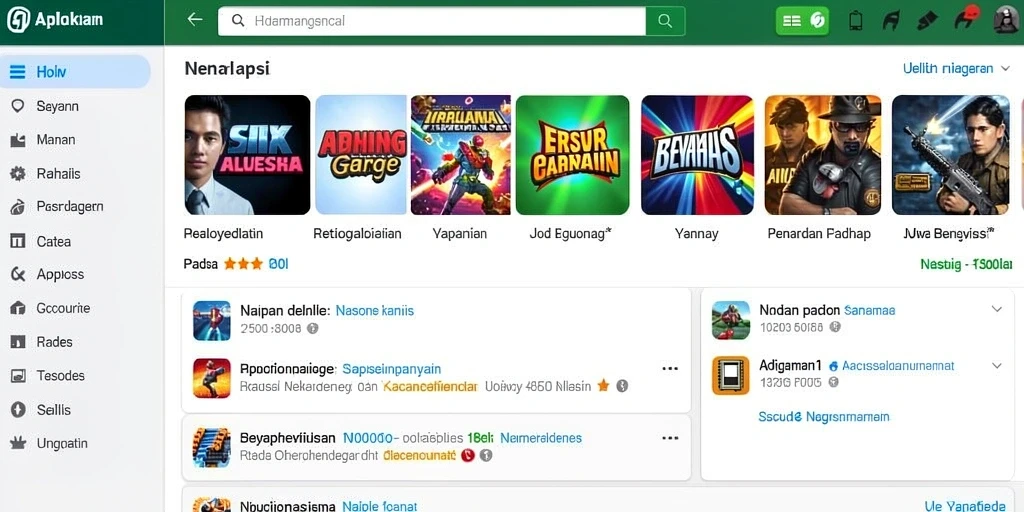Open the Beyapheviiusan app icon
This screenshot has width=1024, height=512.
[212, 447]
